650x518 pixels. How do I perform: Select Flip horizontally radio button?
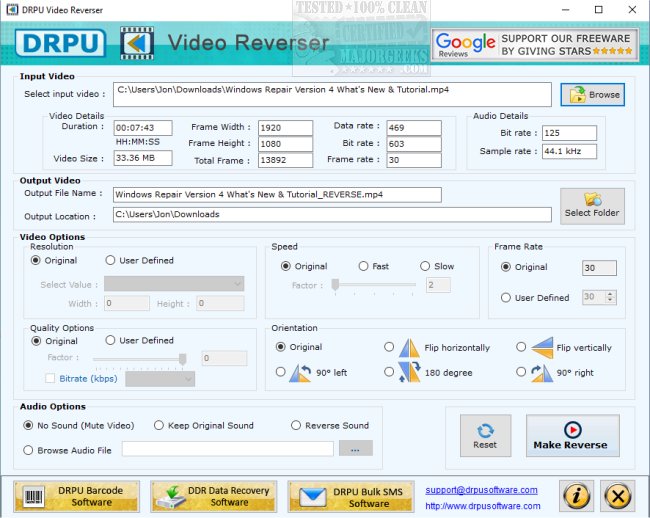[x=389, y=347]
